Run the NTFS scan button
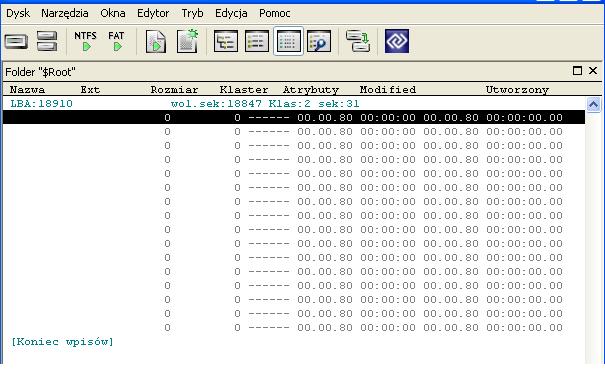This screenshot has height=384, width=605. click(86, 41)
